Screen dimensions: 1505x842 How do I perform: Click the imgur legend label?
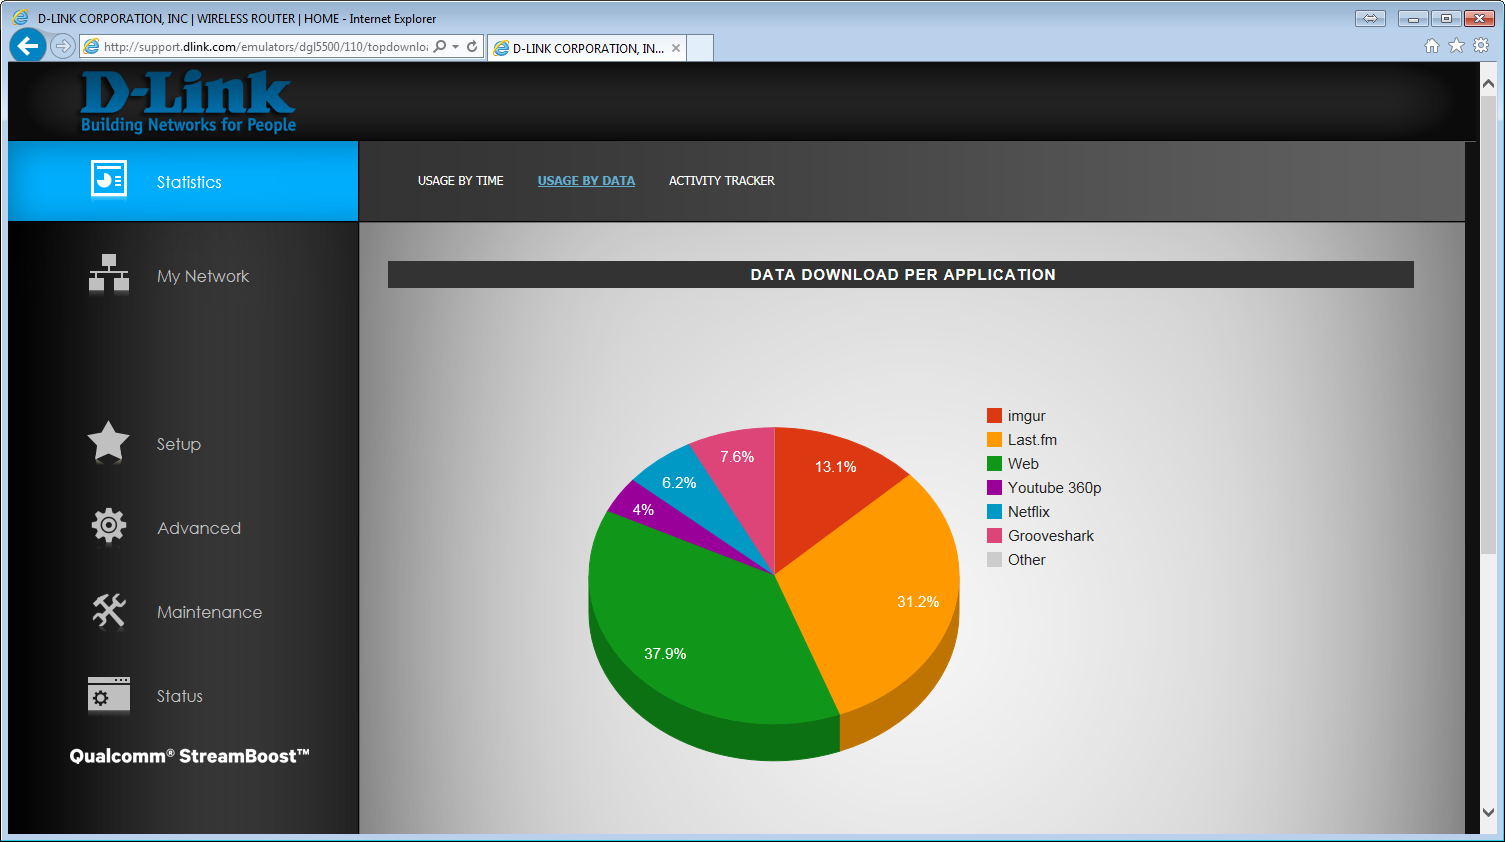tap(1027, 416)
